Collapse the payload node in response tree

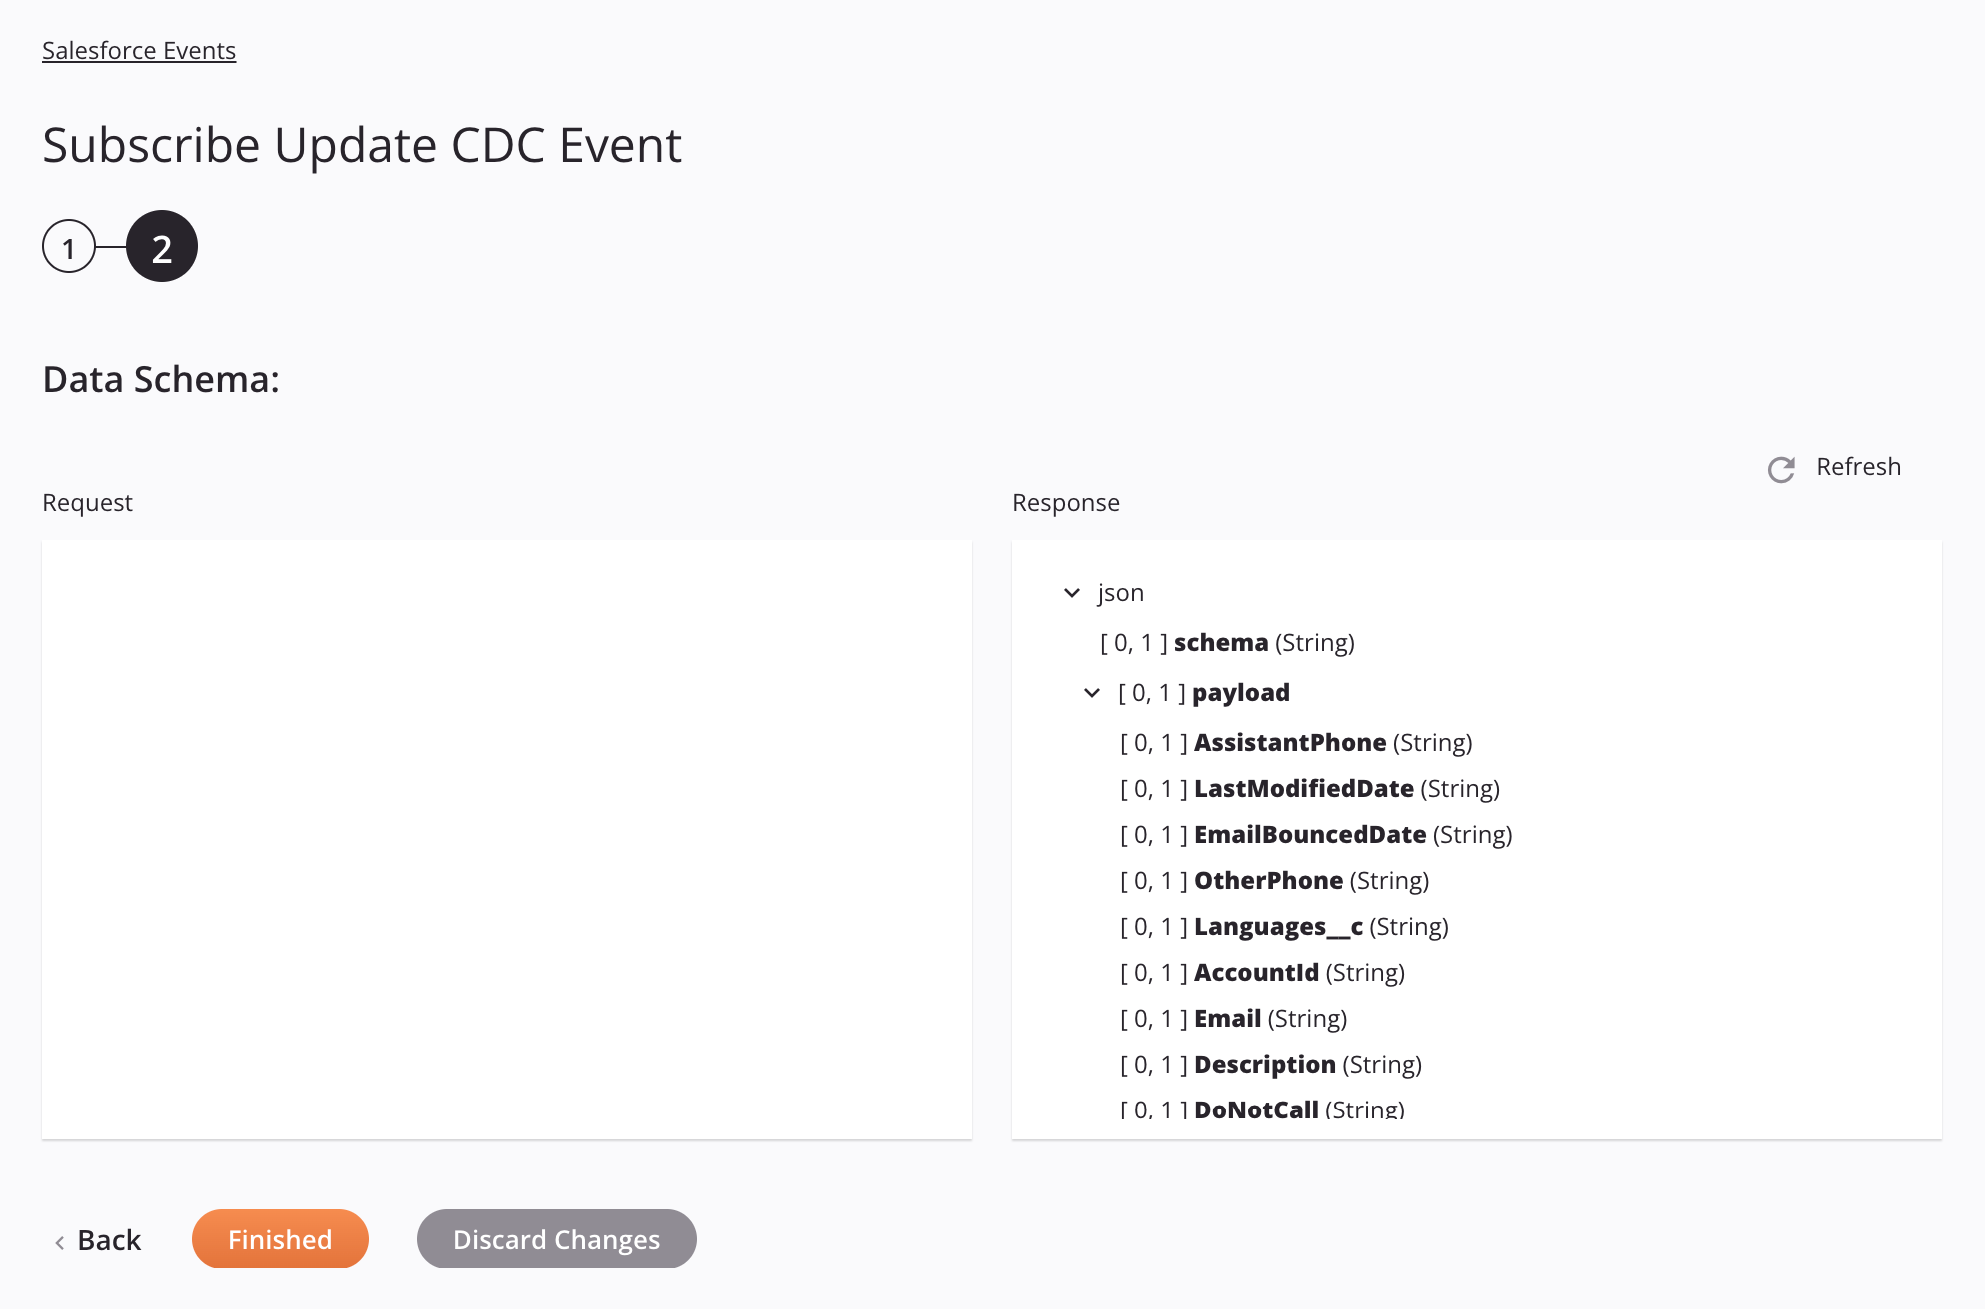coord(1091,692)
